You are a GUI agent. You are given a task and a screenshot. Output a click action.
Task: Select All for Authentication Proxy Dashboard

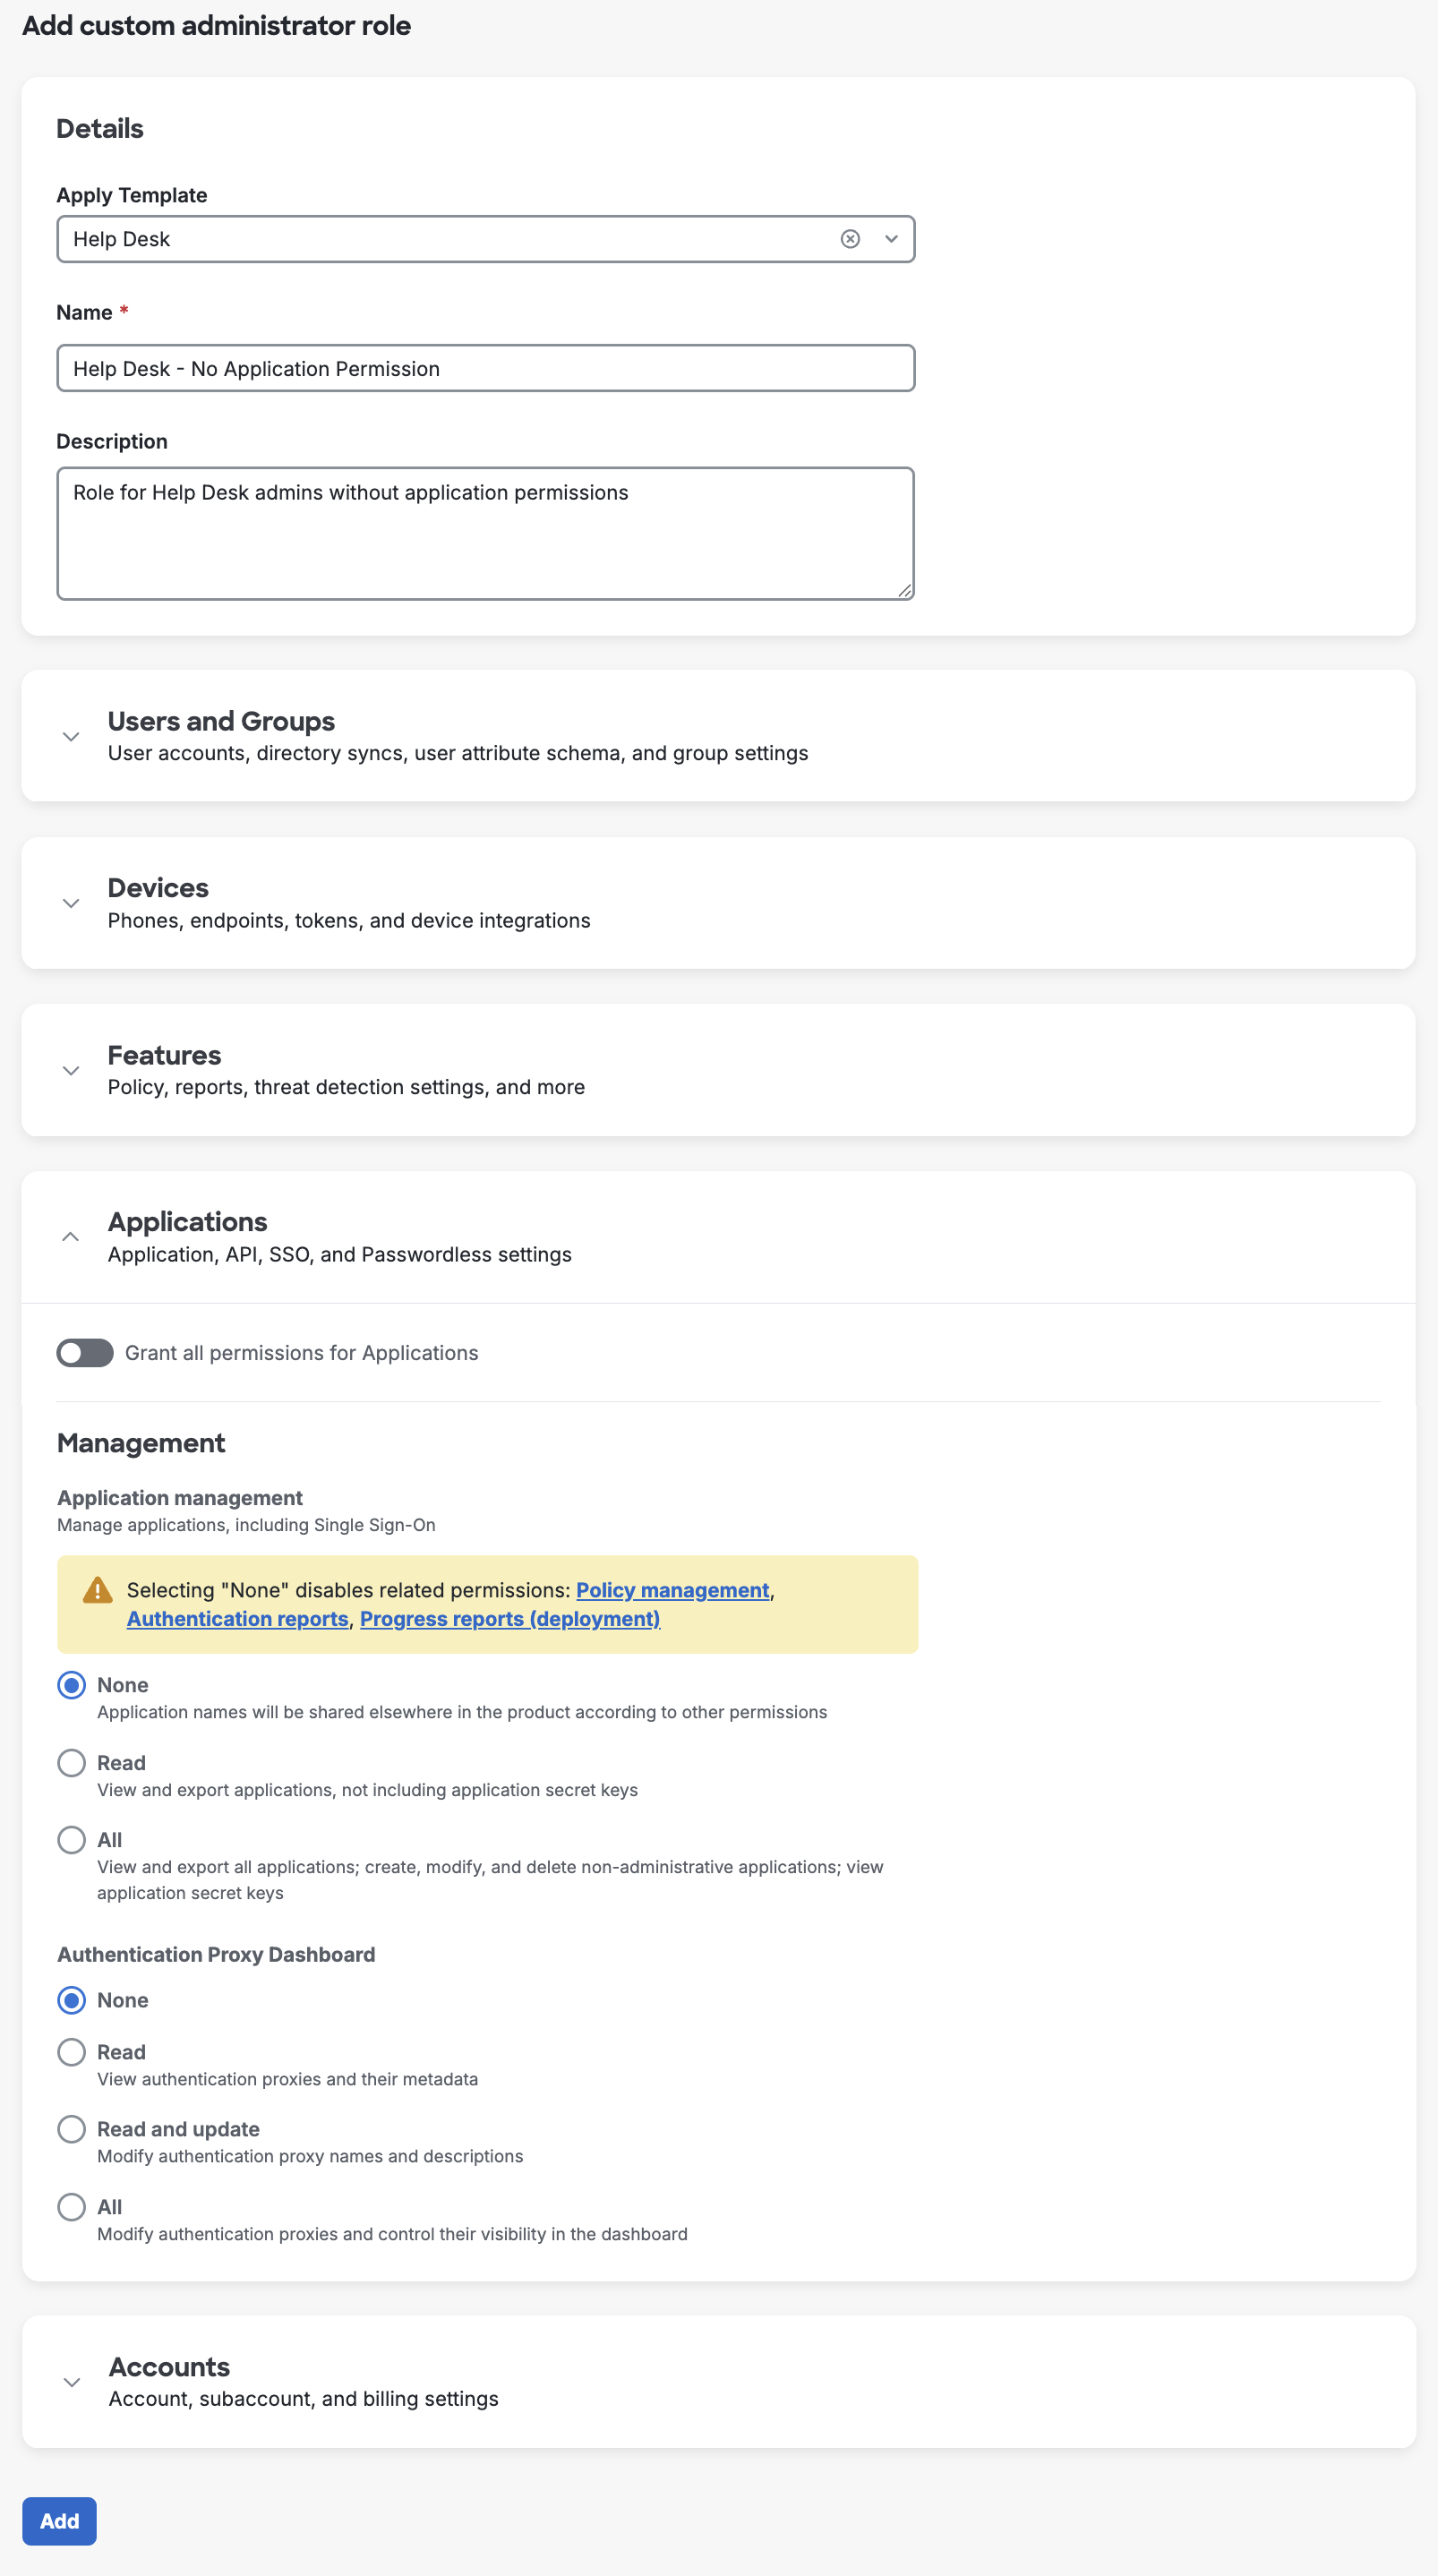point(71,2207)
